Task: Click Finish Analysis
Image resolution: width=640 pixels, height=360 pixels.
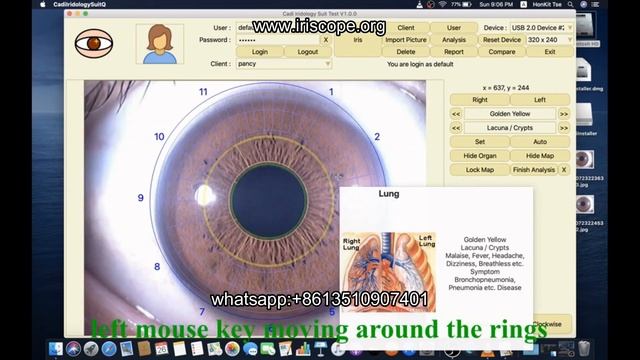Action: 534,170
